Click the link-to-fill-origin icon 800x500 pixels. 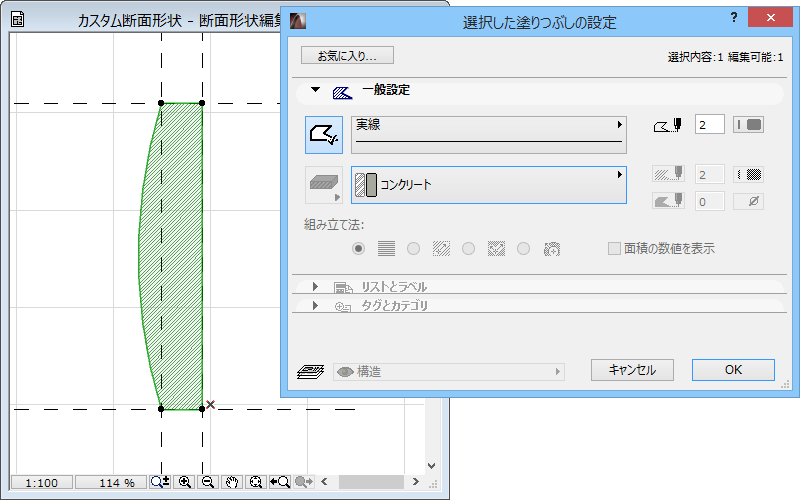point(441,248)
